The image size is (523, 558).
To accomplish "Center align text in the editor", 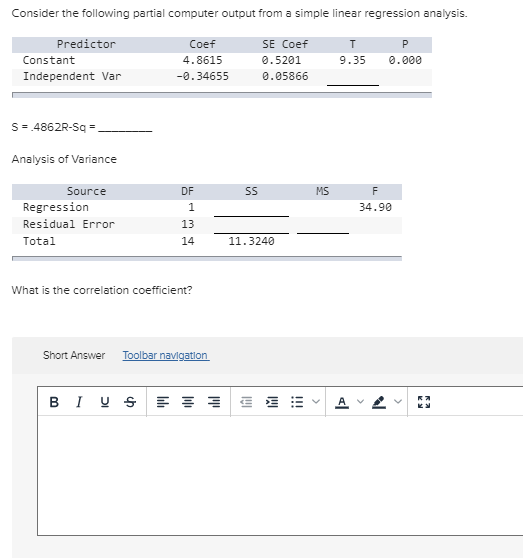I will pyautogui.click(x=188, y=402).
